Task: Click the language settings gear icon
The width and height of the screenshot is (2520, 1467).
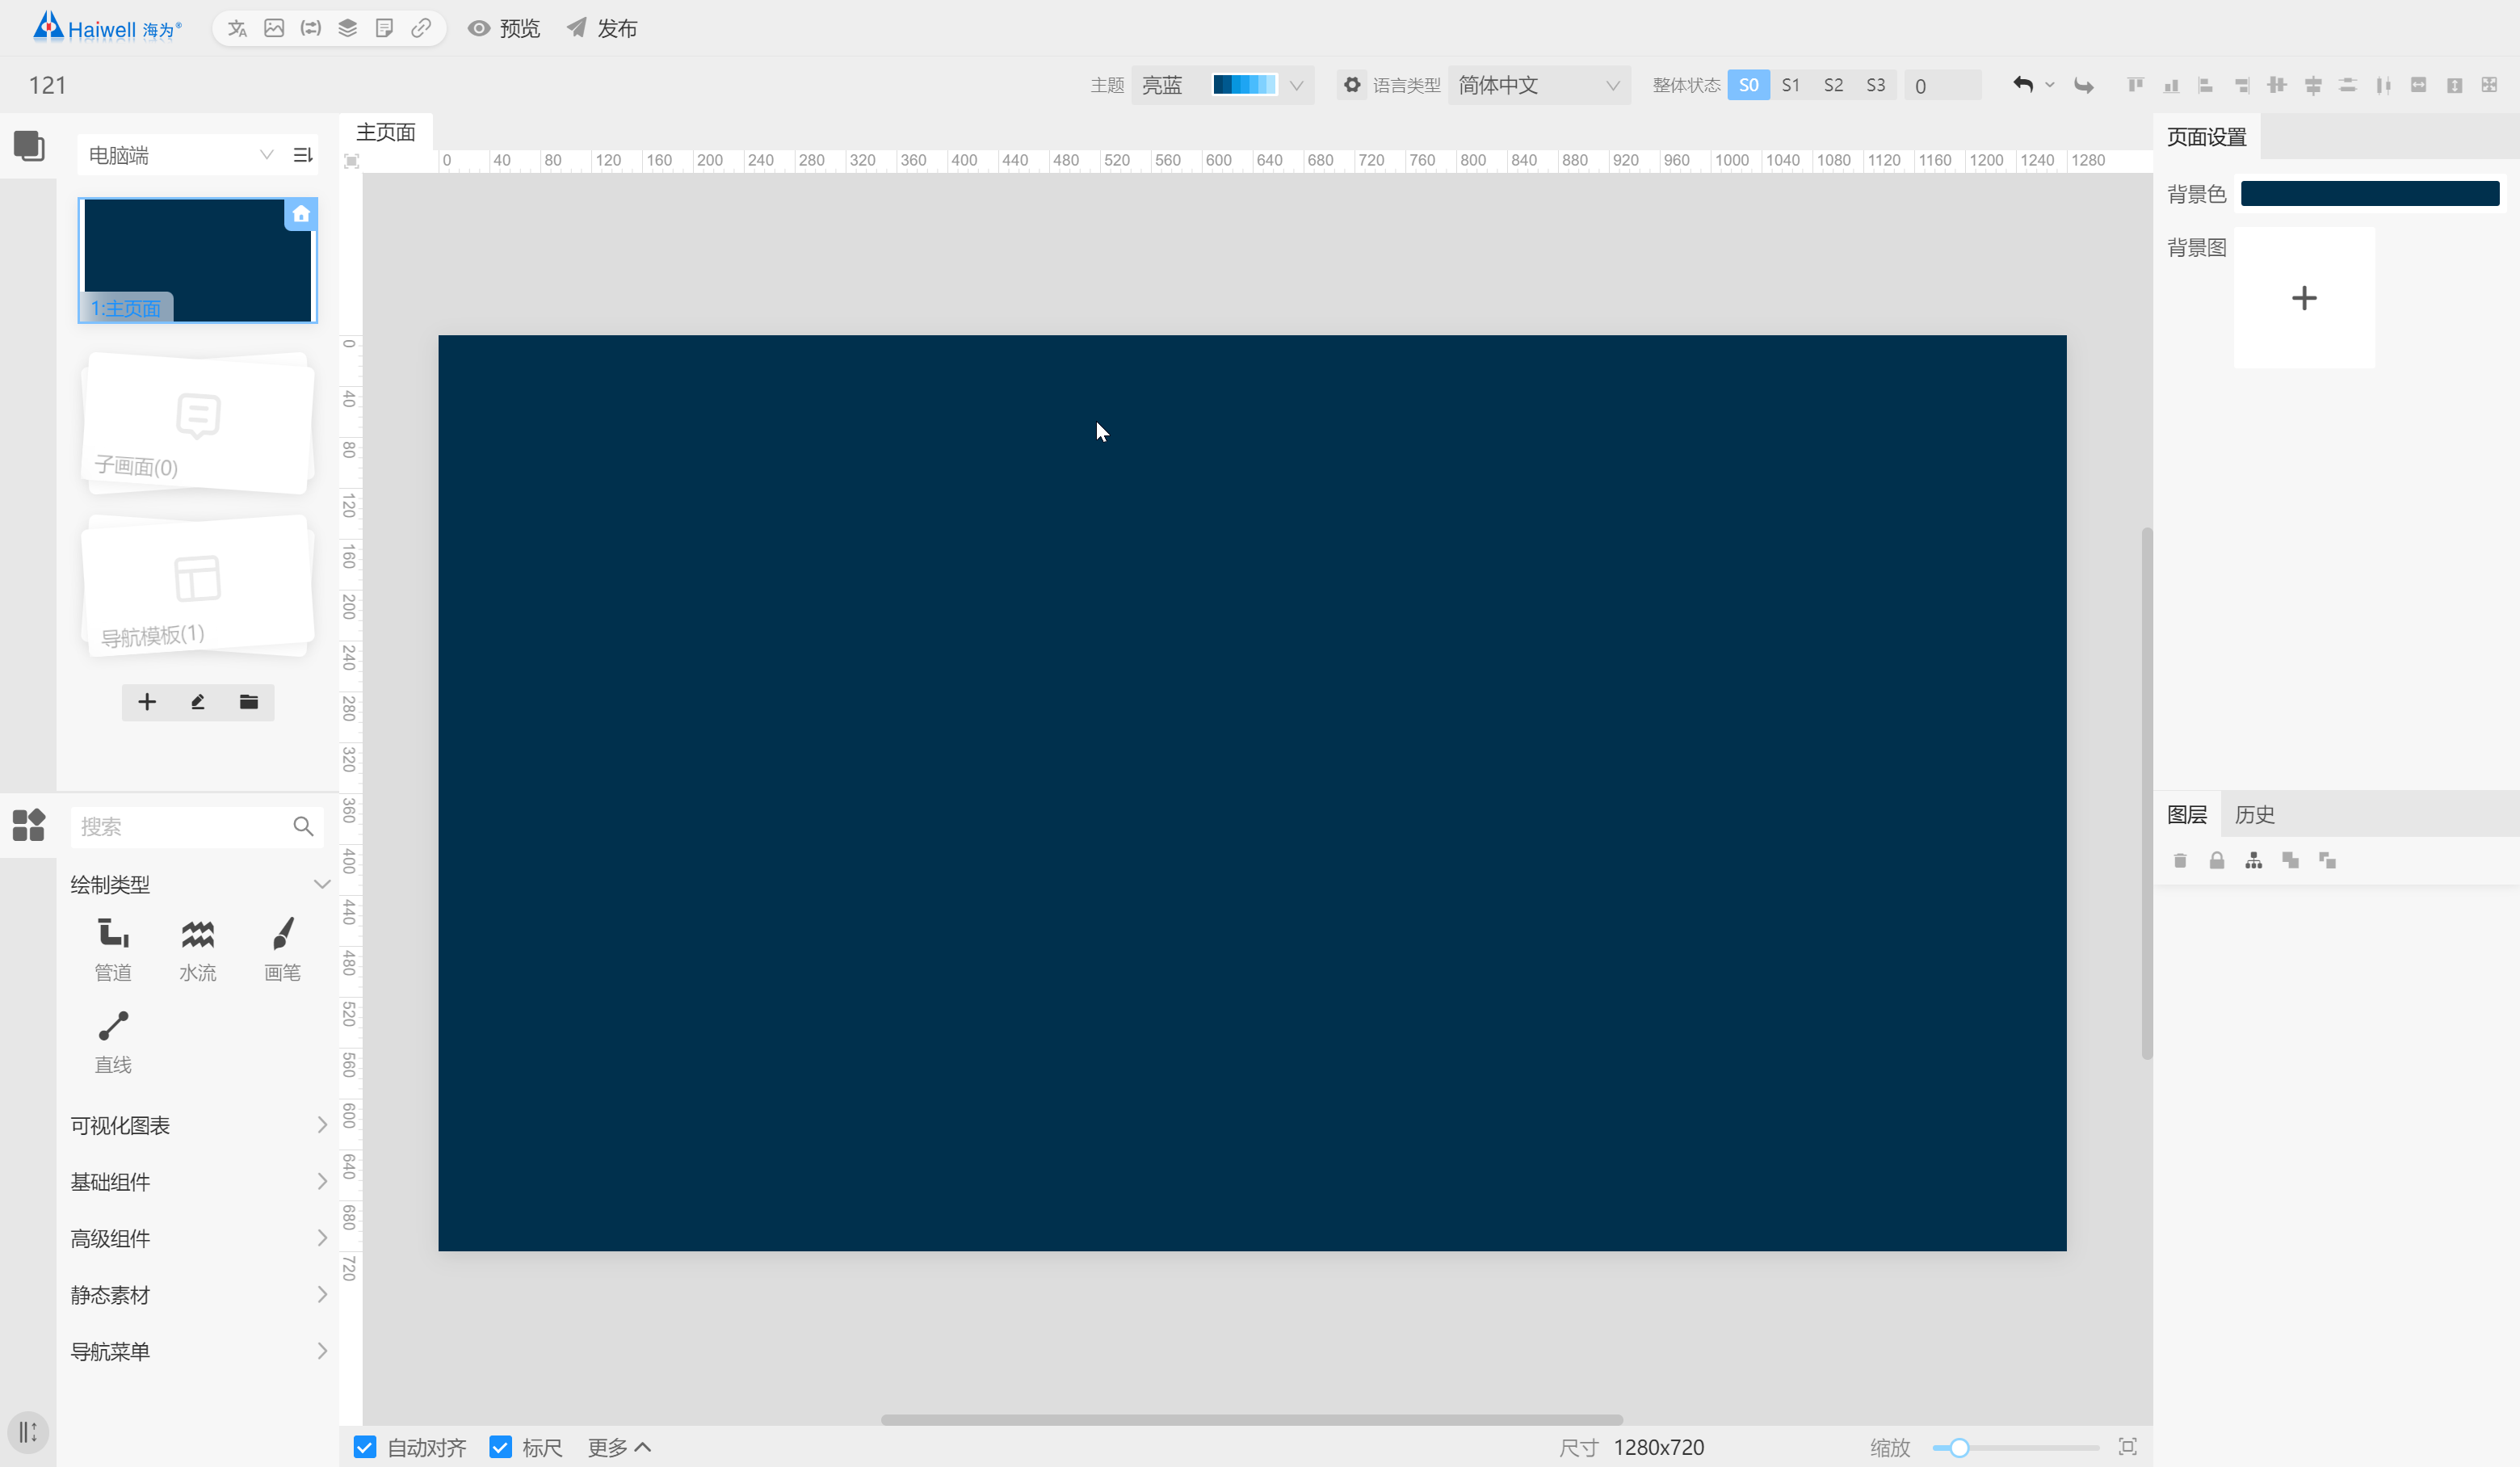Action: (1352, 85)
